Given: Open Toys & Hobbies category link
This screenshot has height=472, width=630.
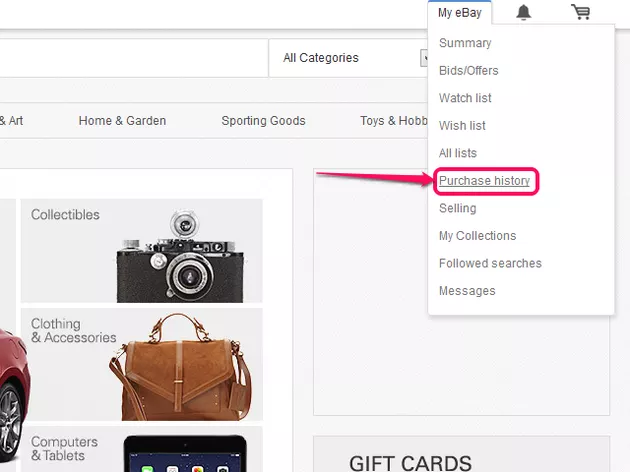Looking at the screenshot, I should [x=393, y=121].
